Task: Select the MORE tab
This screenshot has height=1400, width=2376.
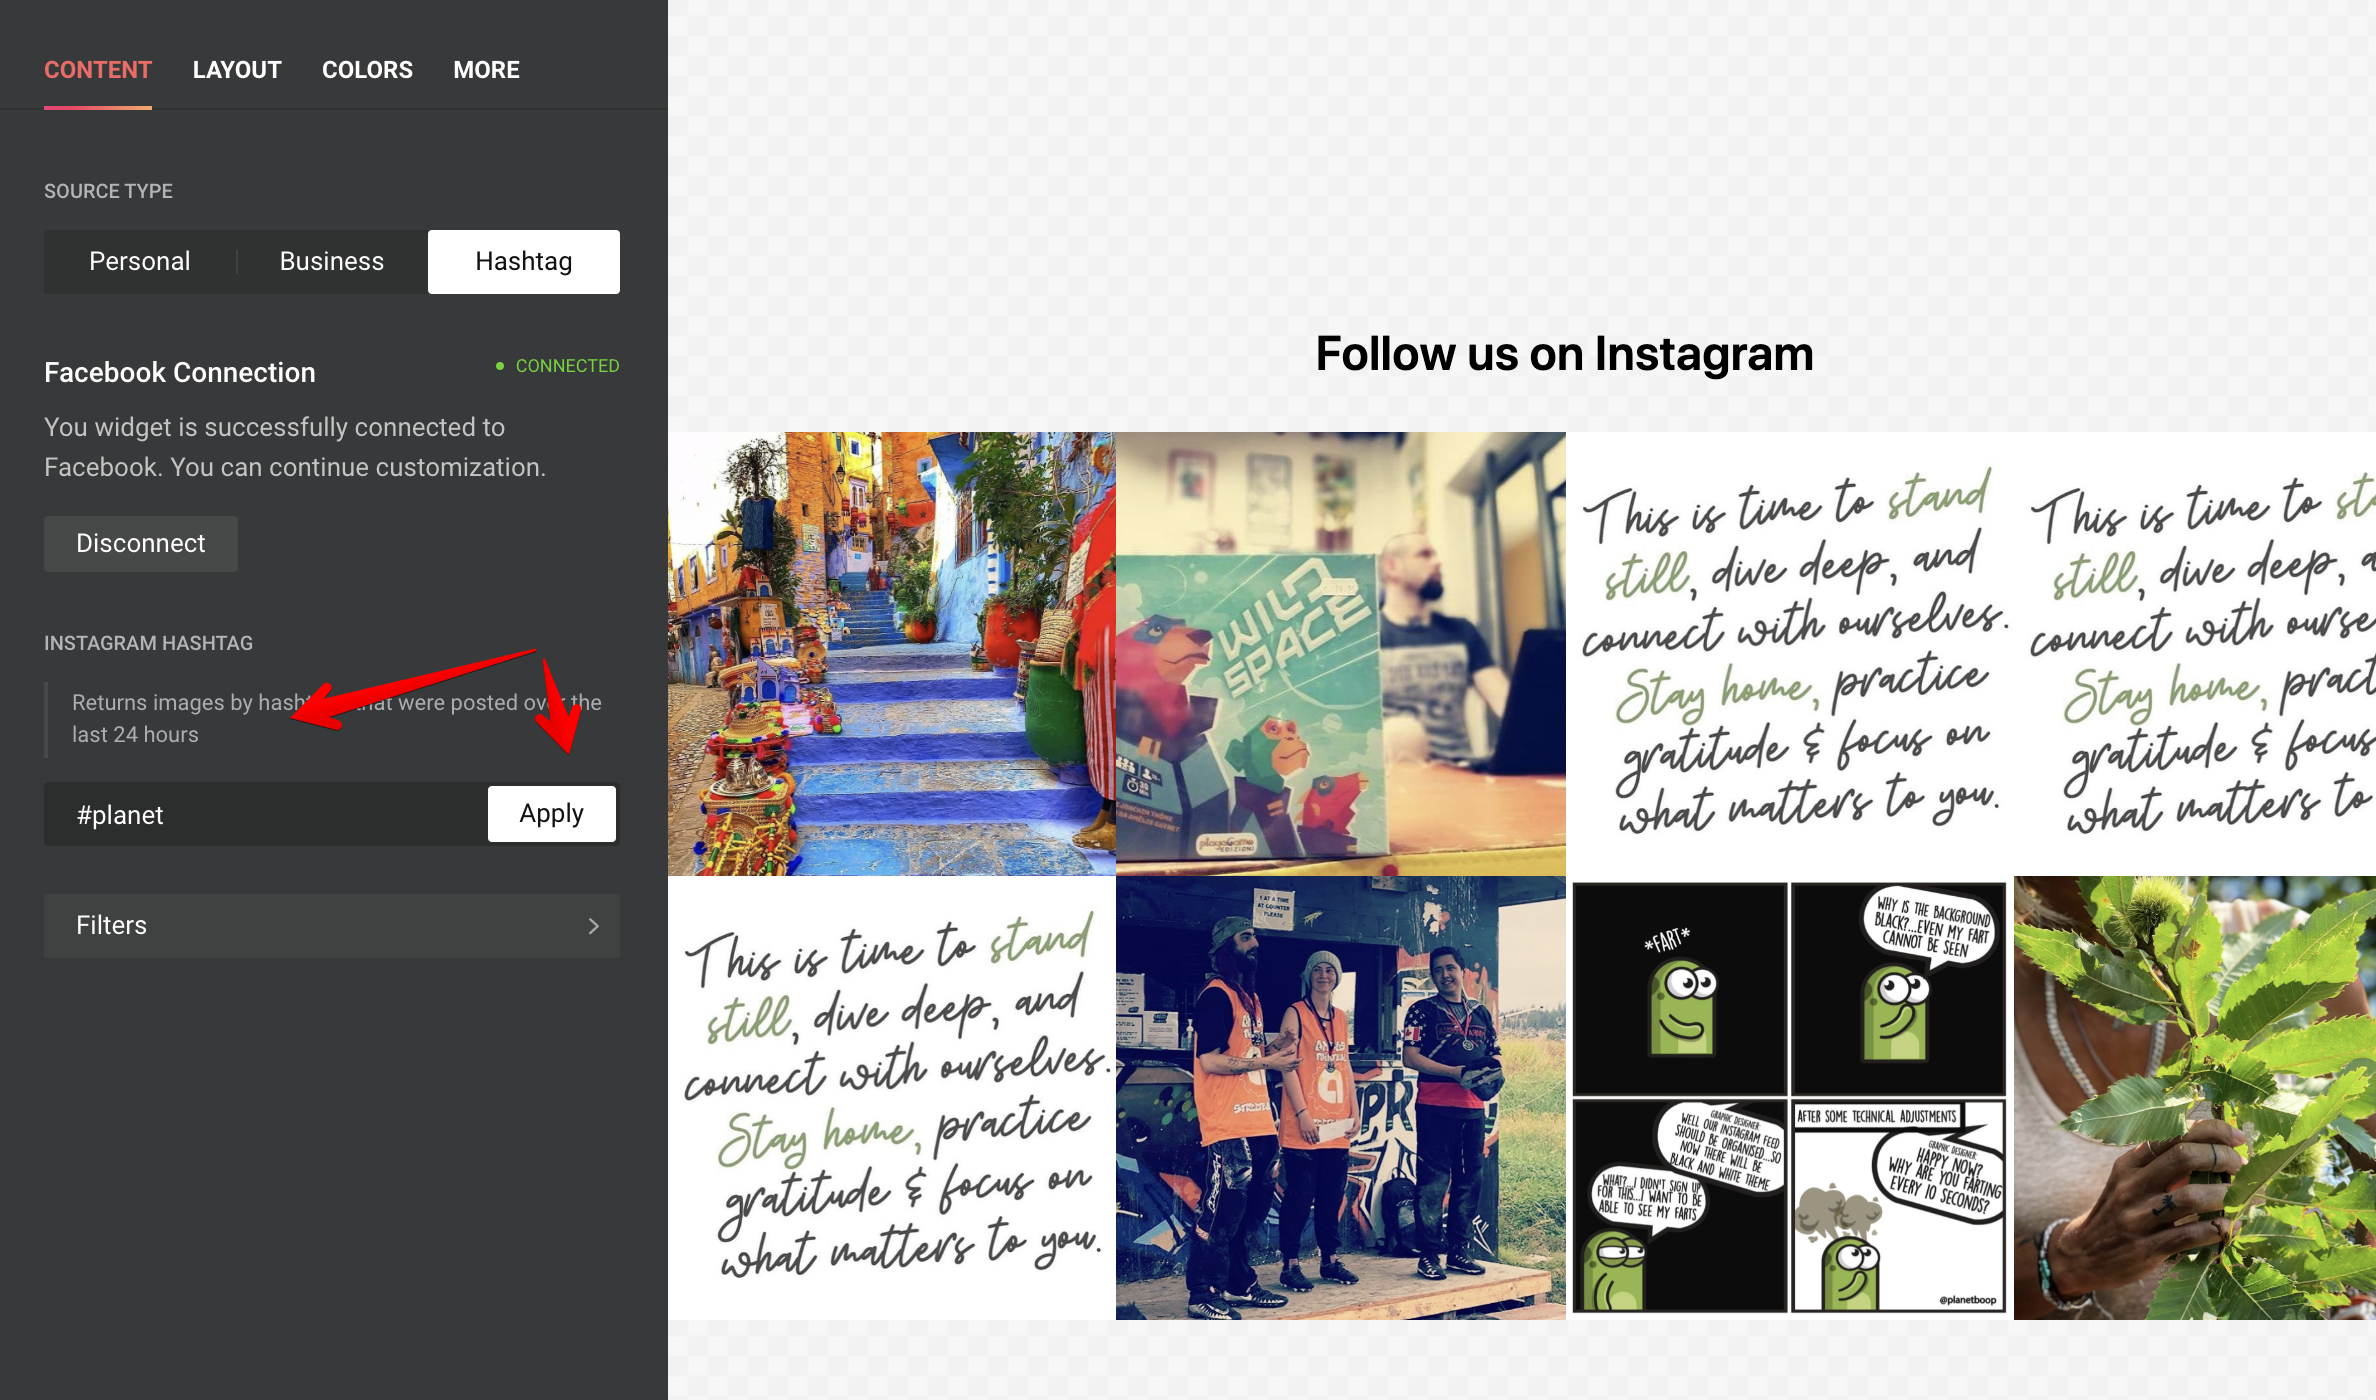Action: click(486, 70)
